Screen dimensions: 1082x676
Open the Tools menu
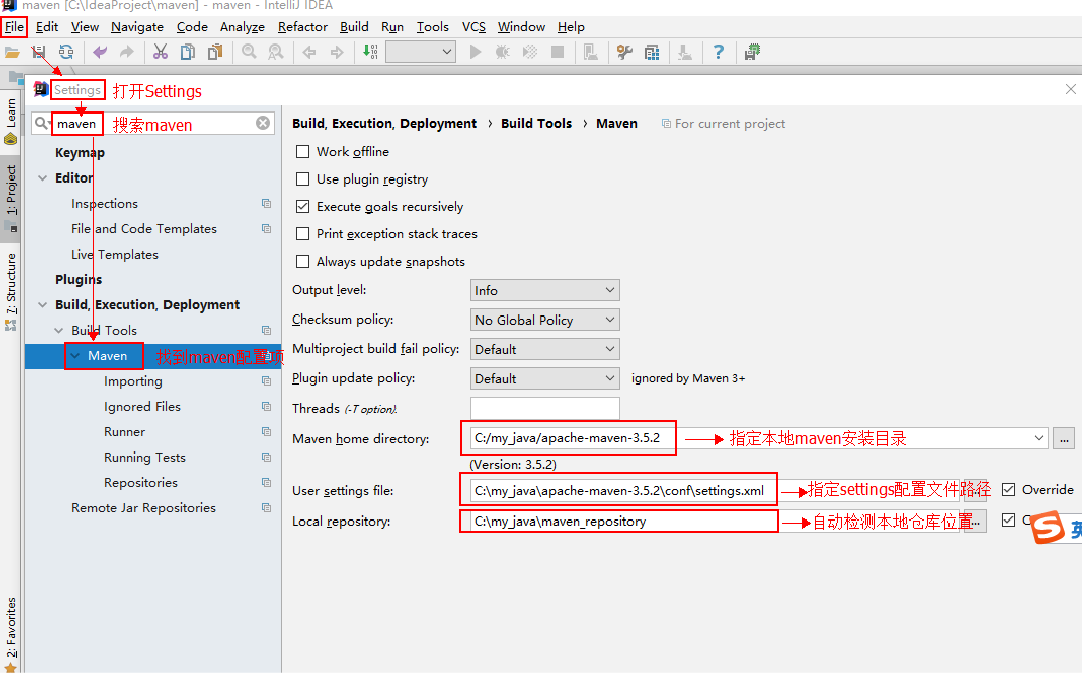pos(433,27)
